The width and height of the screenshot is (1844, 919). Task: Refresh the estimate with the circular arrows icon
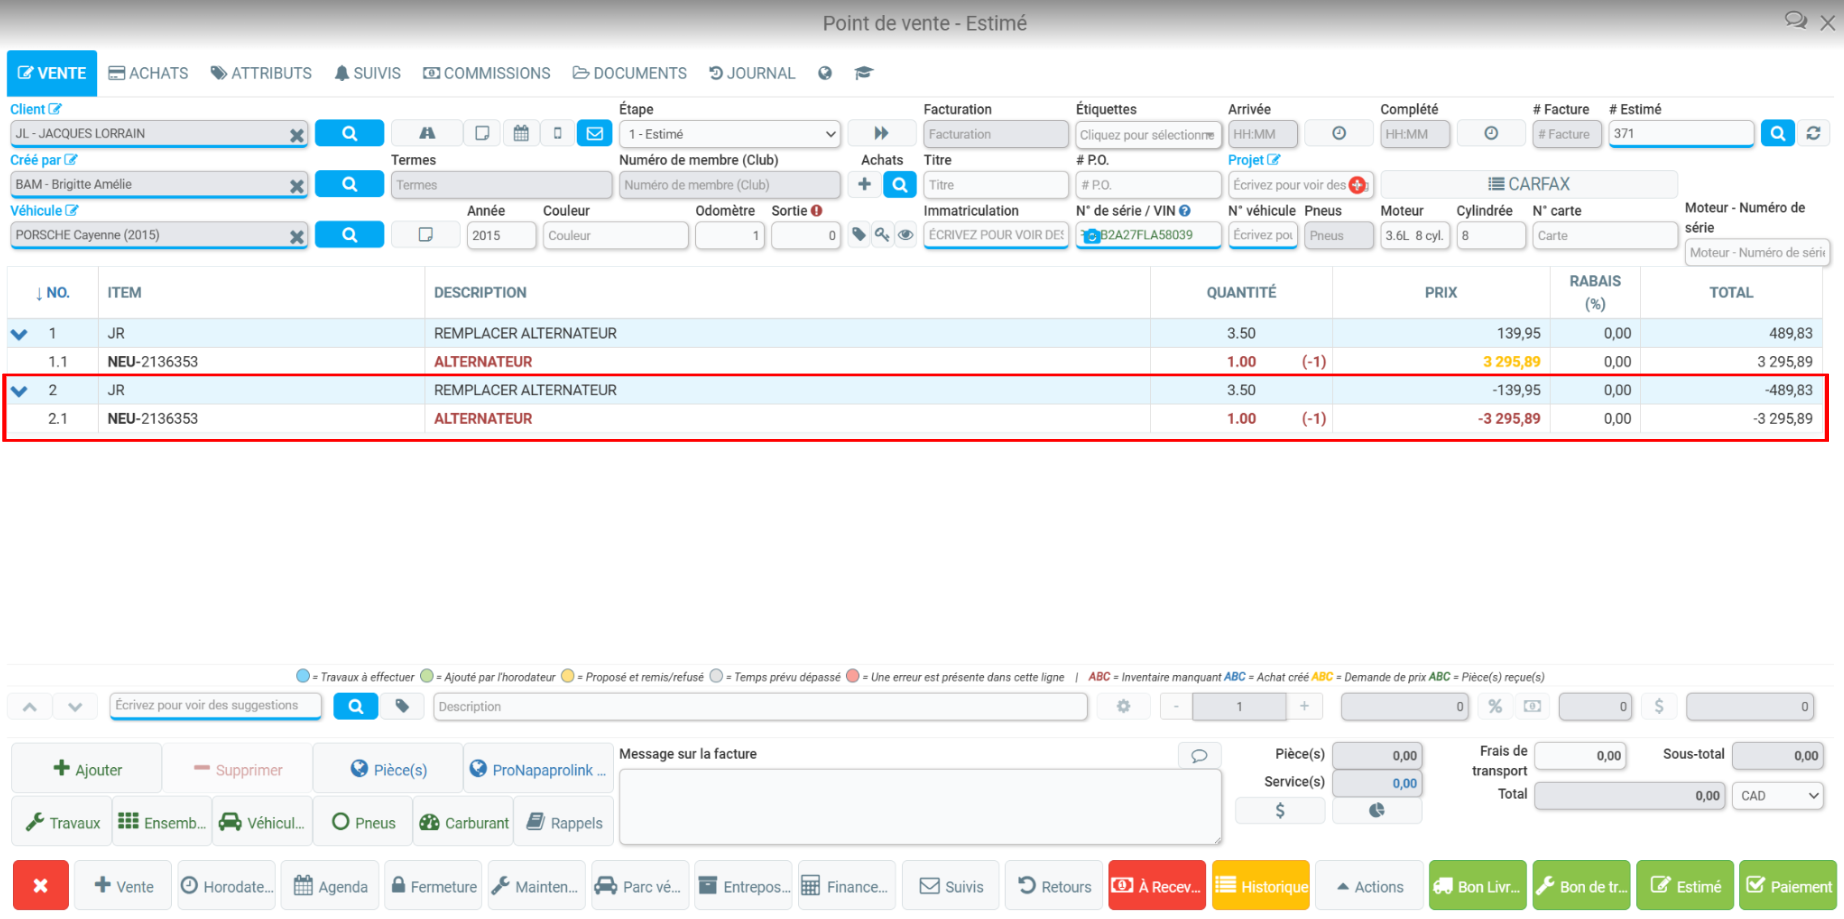(1813, 133)
